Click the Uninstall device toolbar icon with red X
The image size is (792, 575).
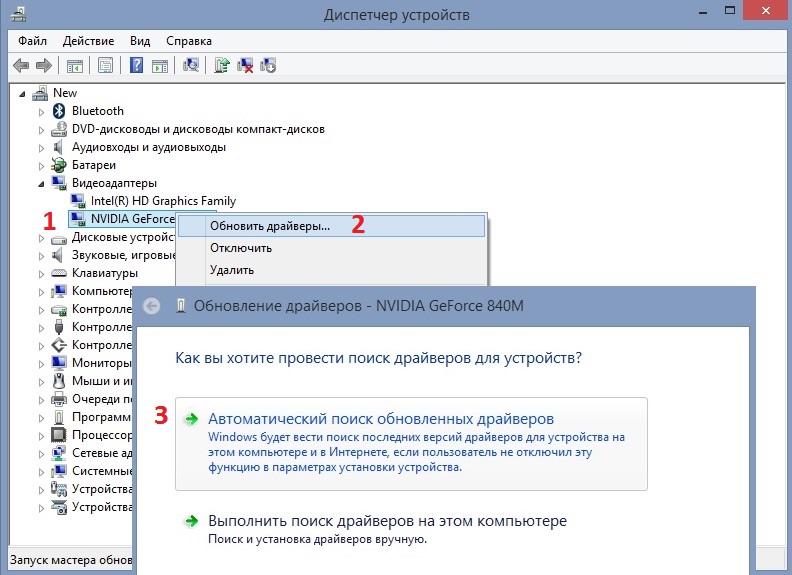click(x=245, y=65)
